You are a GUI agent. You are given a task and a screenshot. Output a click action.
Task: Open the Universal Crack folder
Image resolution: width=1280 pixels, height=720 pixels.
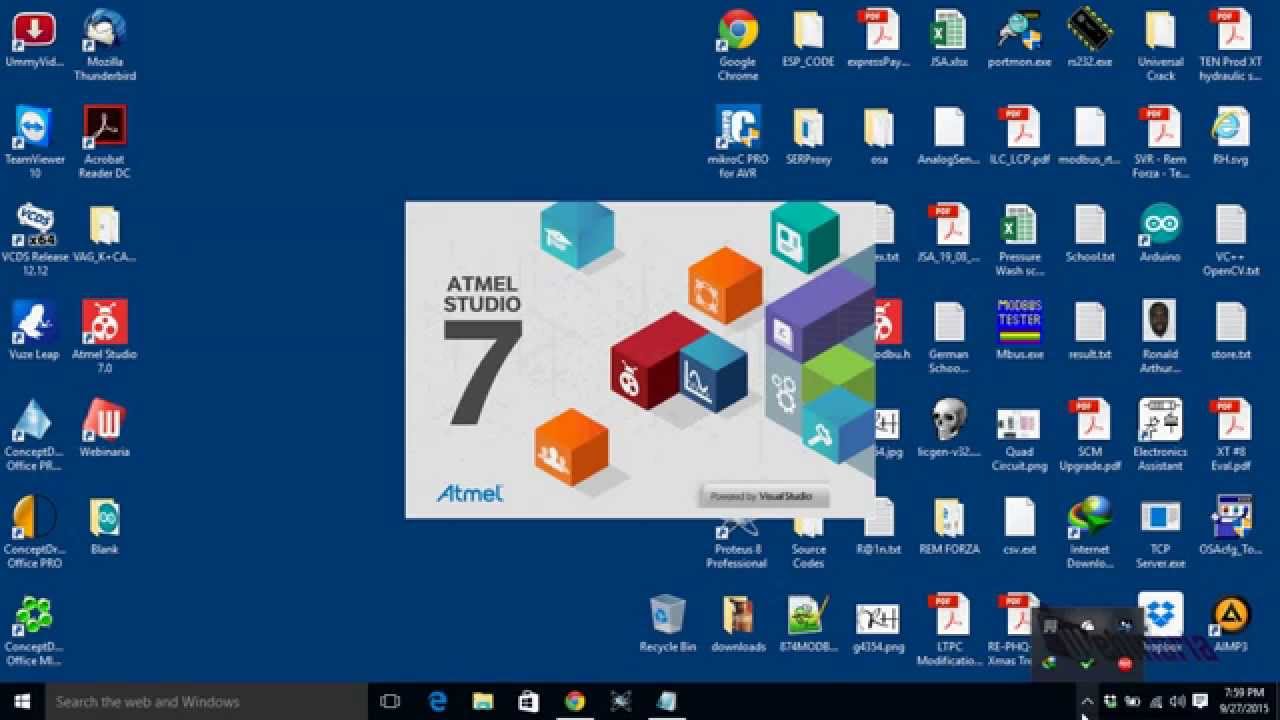tap(1160, 46)
